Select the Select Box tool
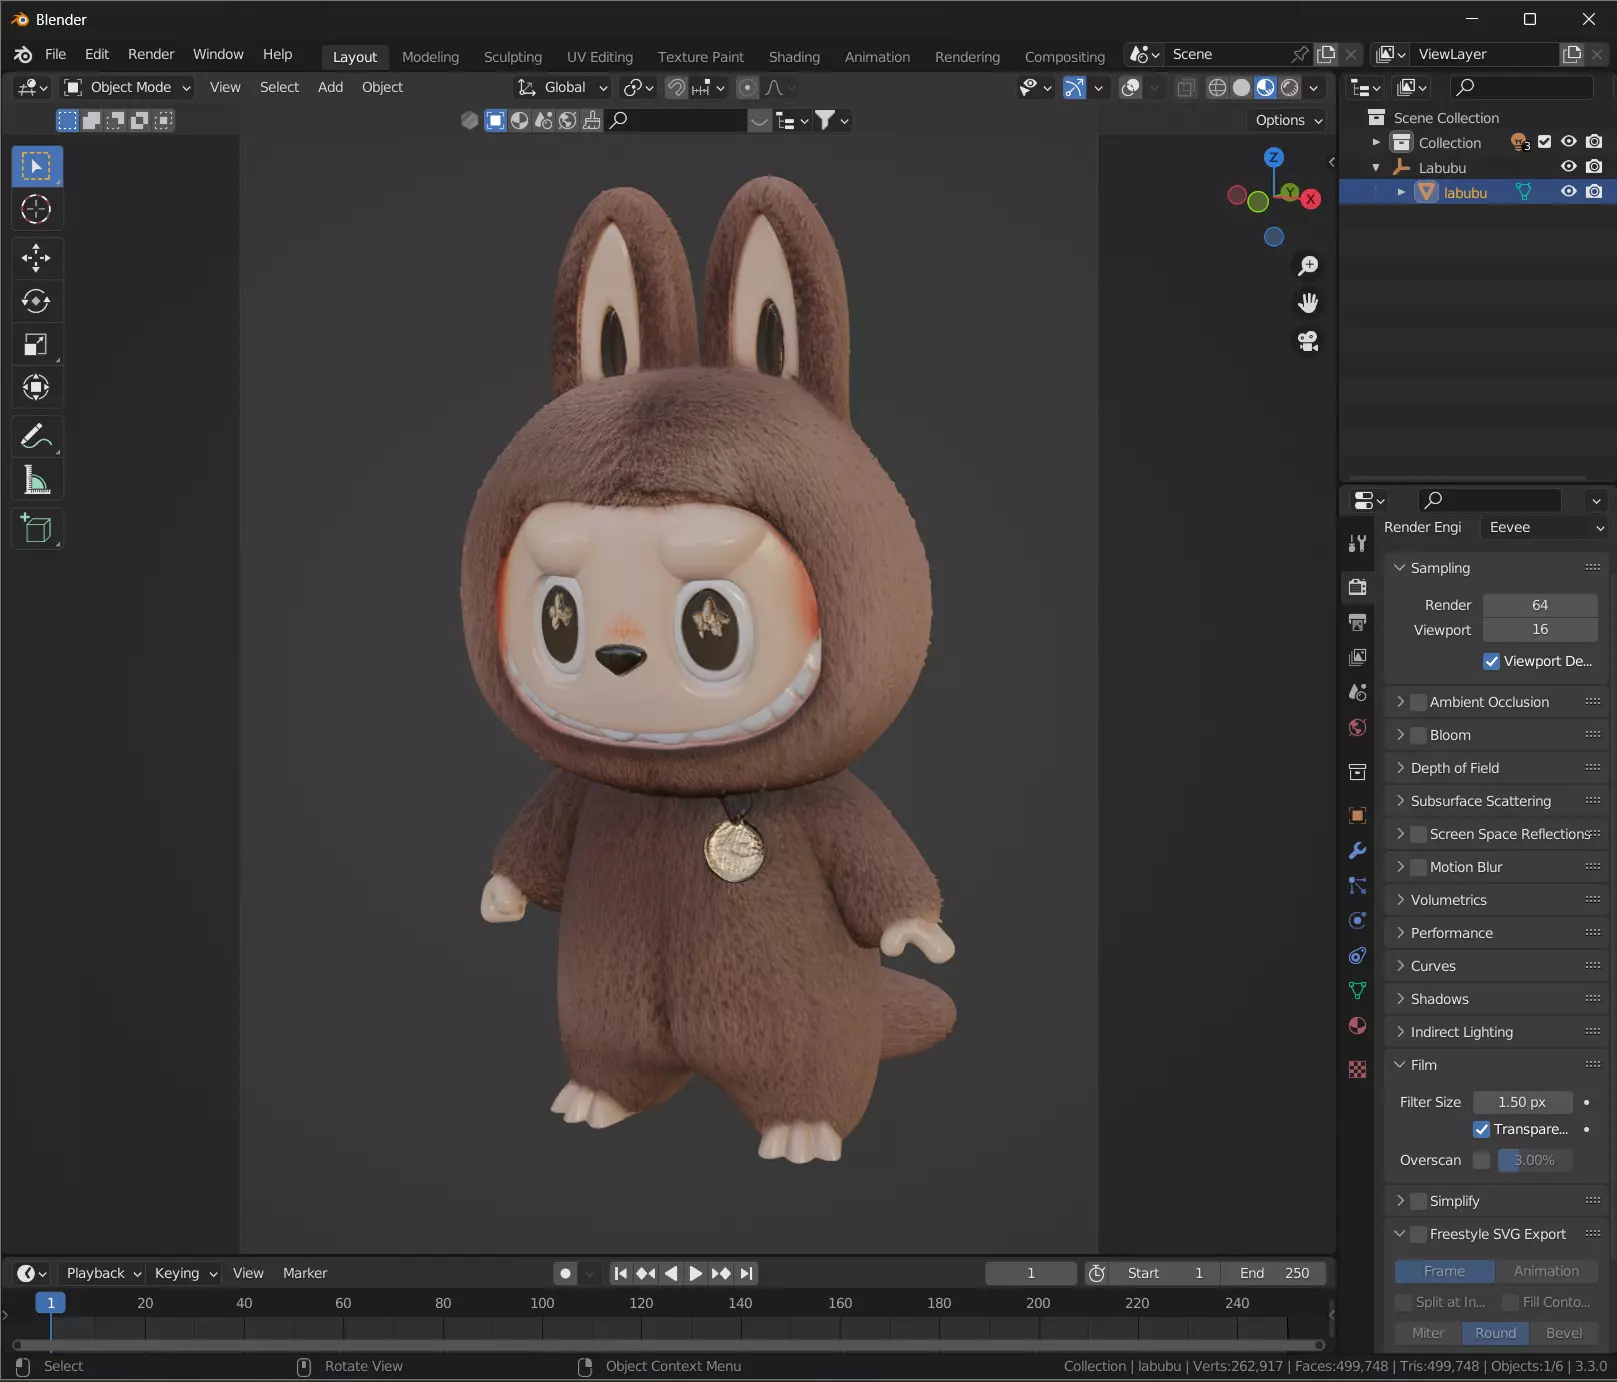The image size is (1617, 1382). click(x=37, y=166)
